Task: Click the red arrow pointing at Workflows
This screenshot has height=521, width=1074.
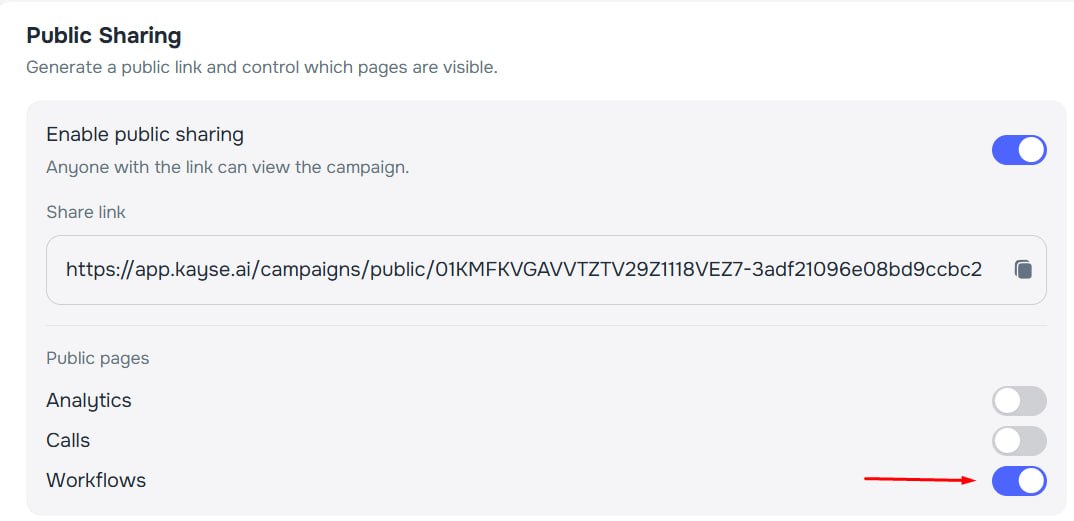Action: (x=919, y=480)
